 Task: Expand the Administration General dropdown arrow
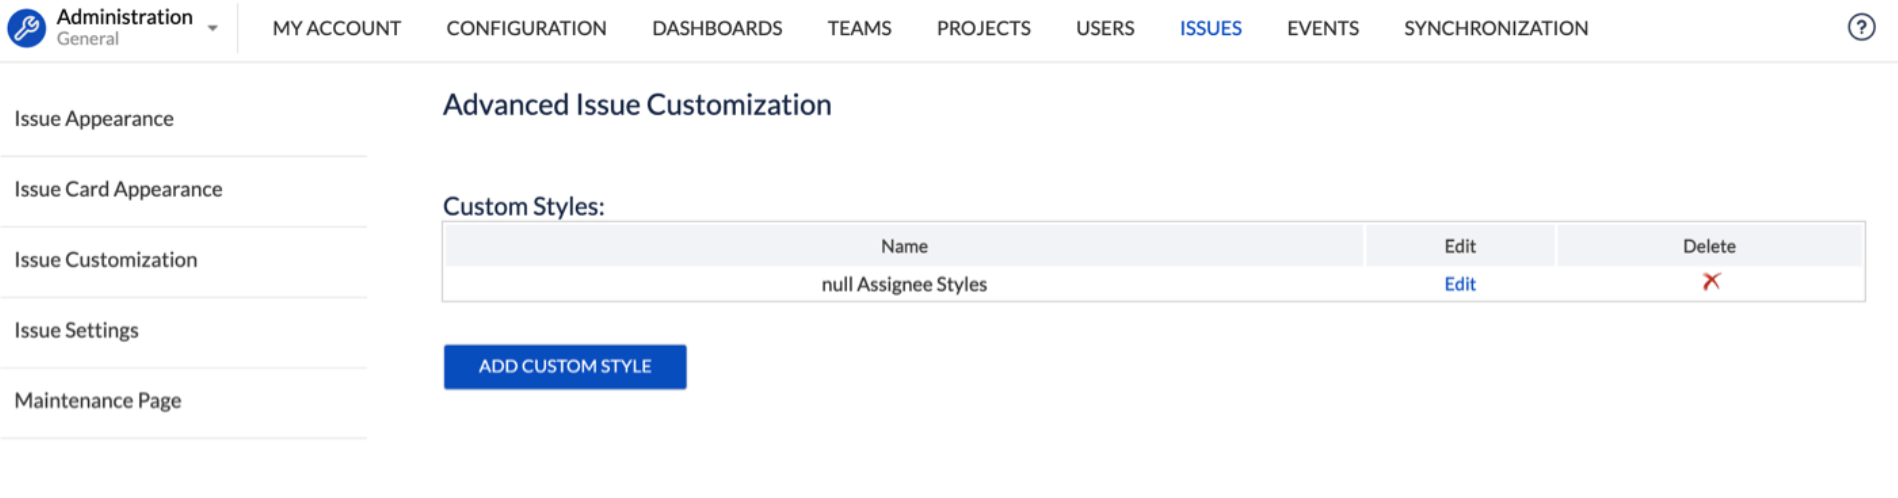coord(213,28)
